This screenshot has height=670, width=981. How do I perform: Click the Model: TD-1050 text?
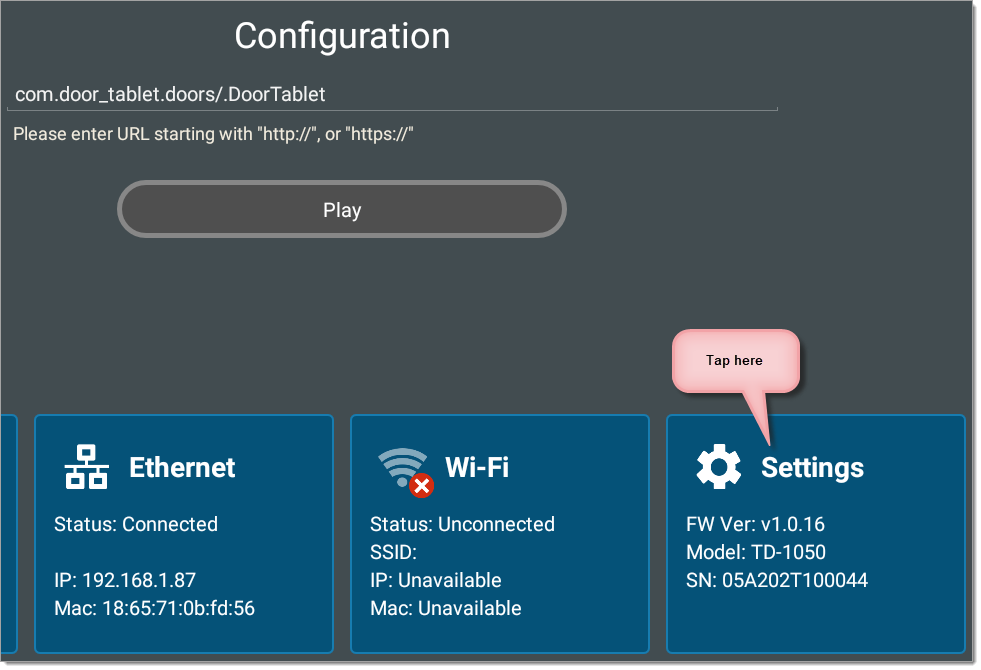pos(756,552)
